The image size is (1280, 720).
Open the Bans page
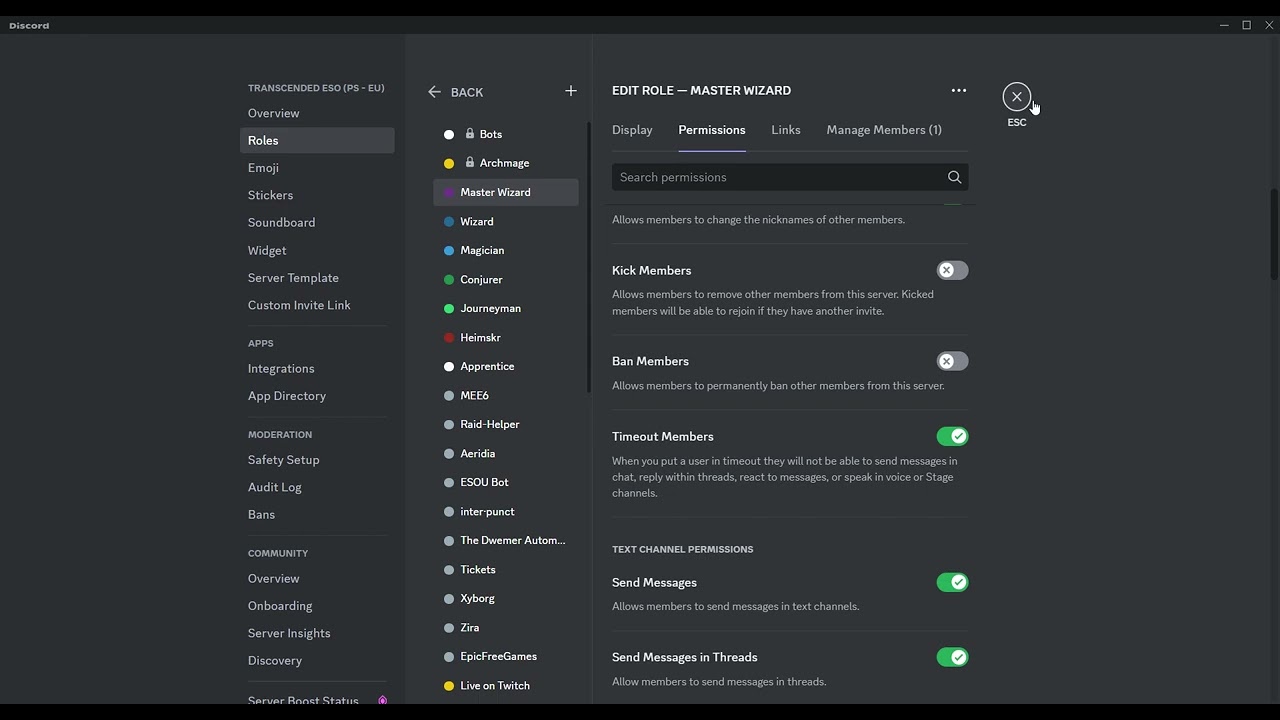tap(317, 514)
